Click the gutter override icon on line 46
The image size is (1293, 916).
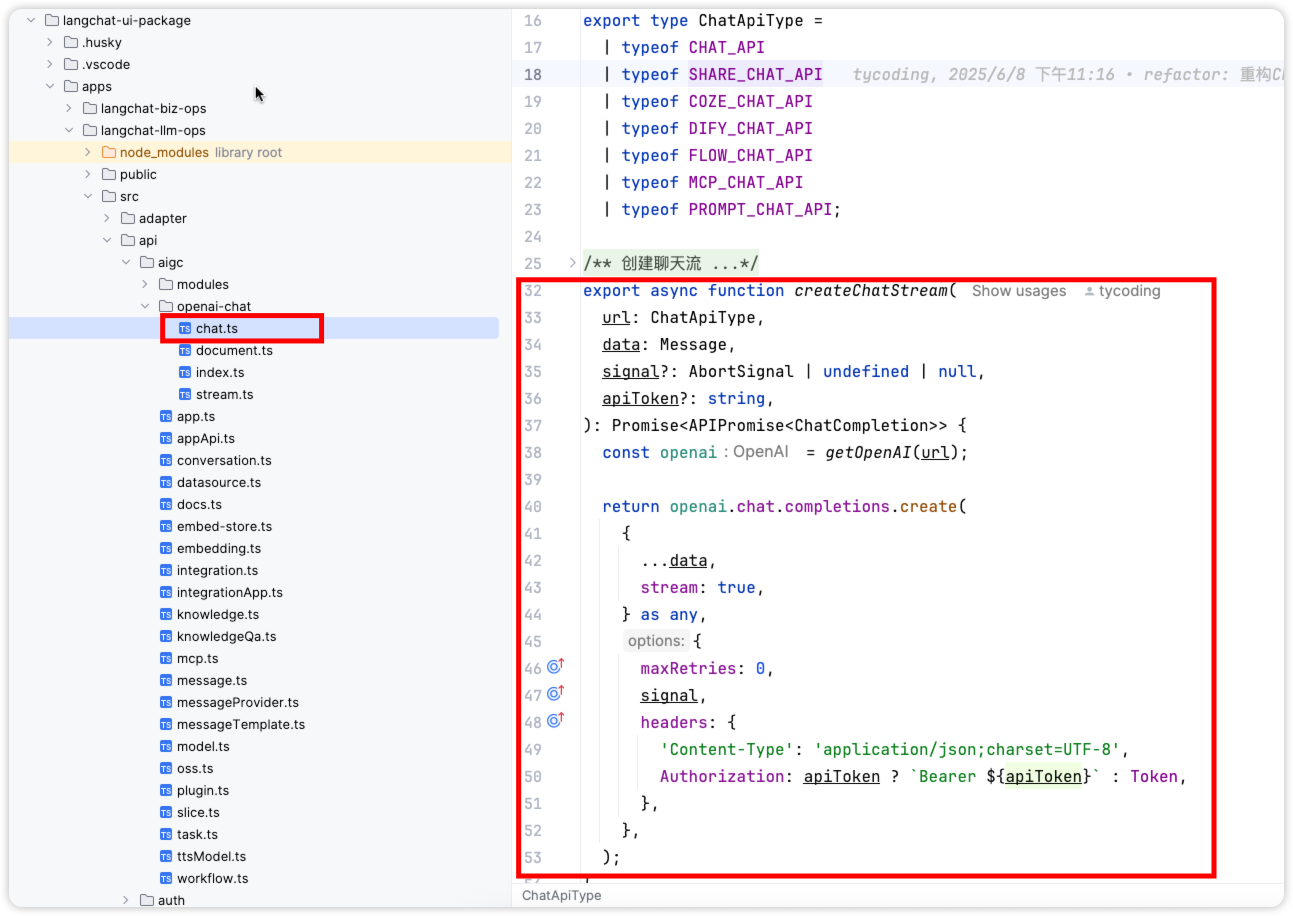coord(556,667)
